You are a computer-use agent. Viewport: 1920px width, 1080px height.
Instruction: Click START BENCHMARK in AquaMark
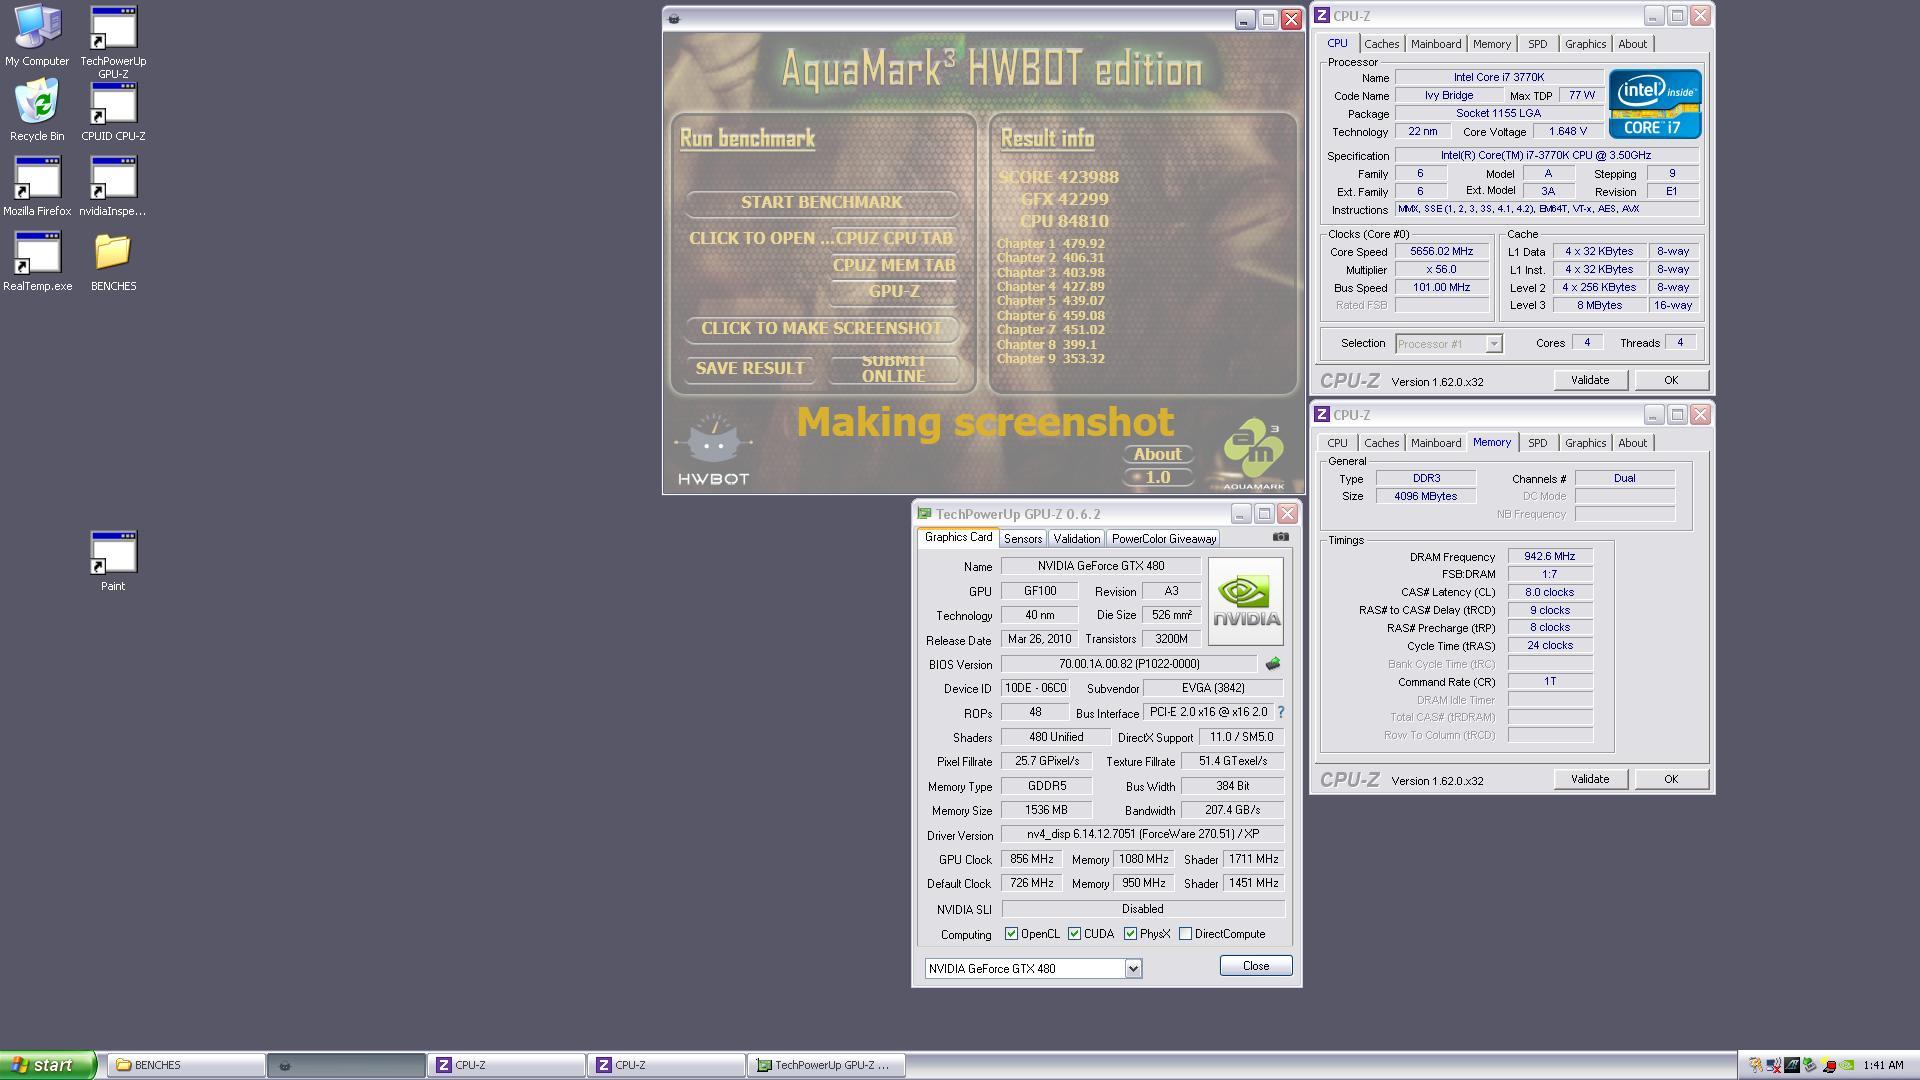click(822, 203)
